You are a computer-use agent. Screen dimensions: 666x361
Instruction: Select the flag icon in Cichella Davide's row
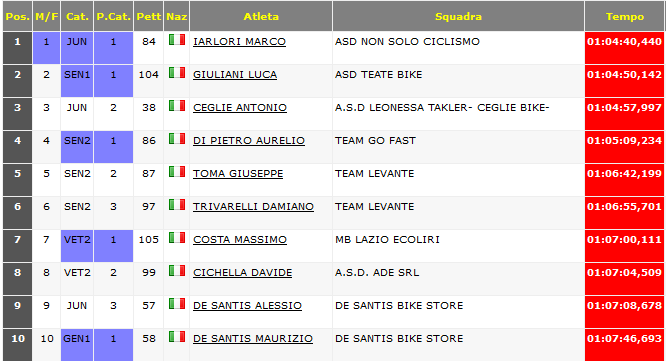(177, 271)
